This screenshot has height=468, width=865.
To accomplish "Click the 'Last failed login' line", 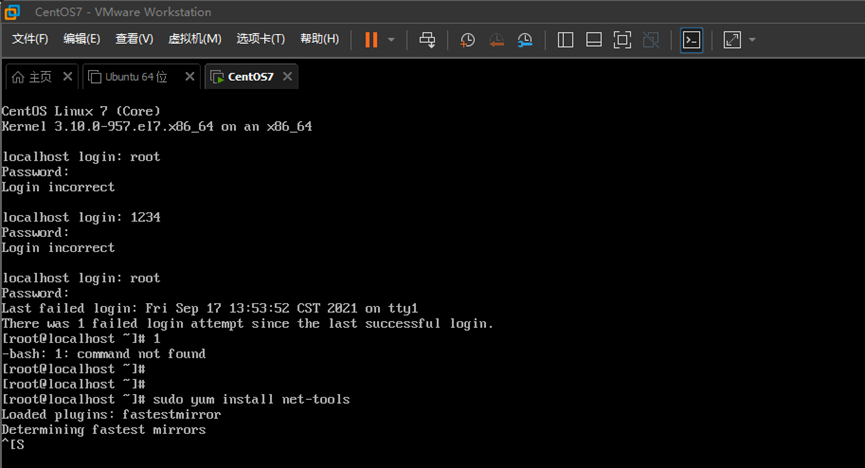I will [x=210, y=308].
